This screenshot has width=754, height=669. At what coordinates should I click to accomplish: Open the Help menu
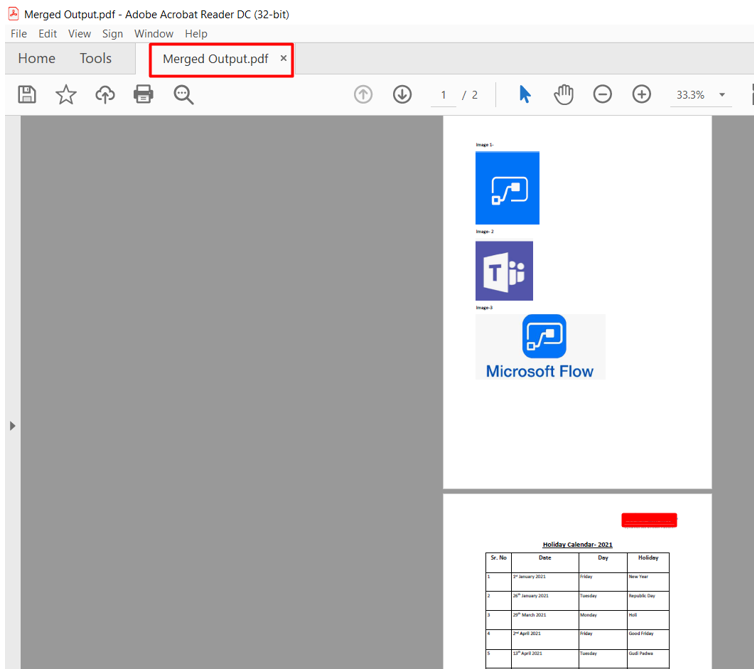pos(196,34)
